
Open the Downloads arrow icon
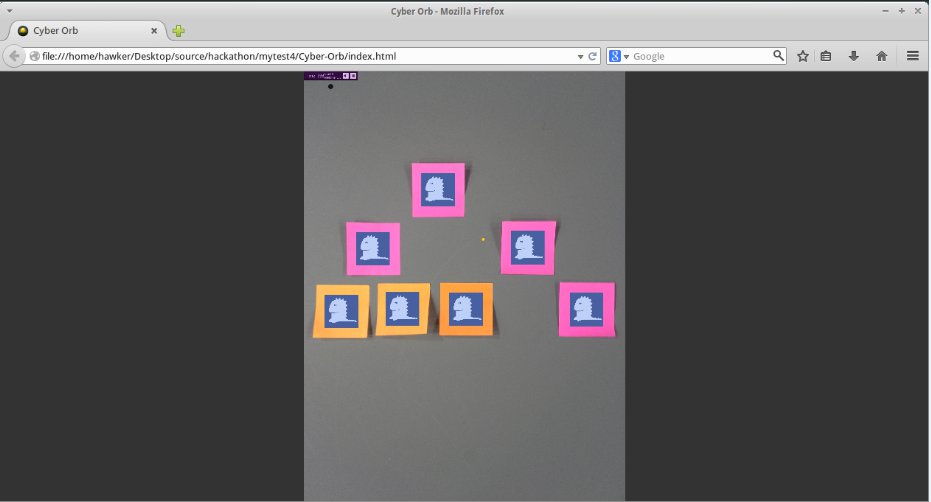point(854,56)
